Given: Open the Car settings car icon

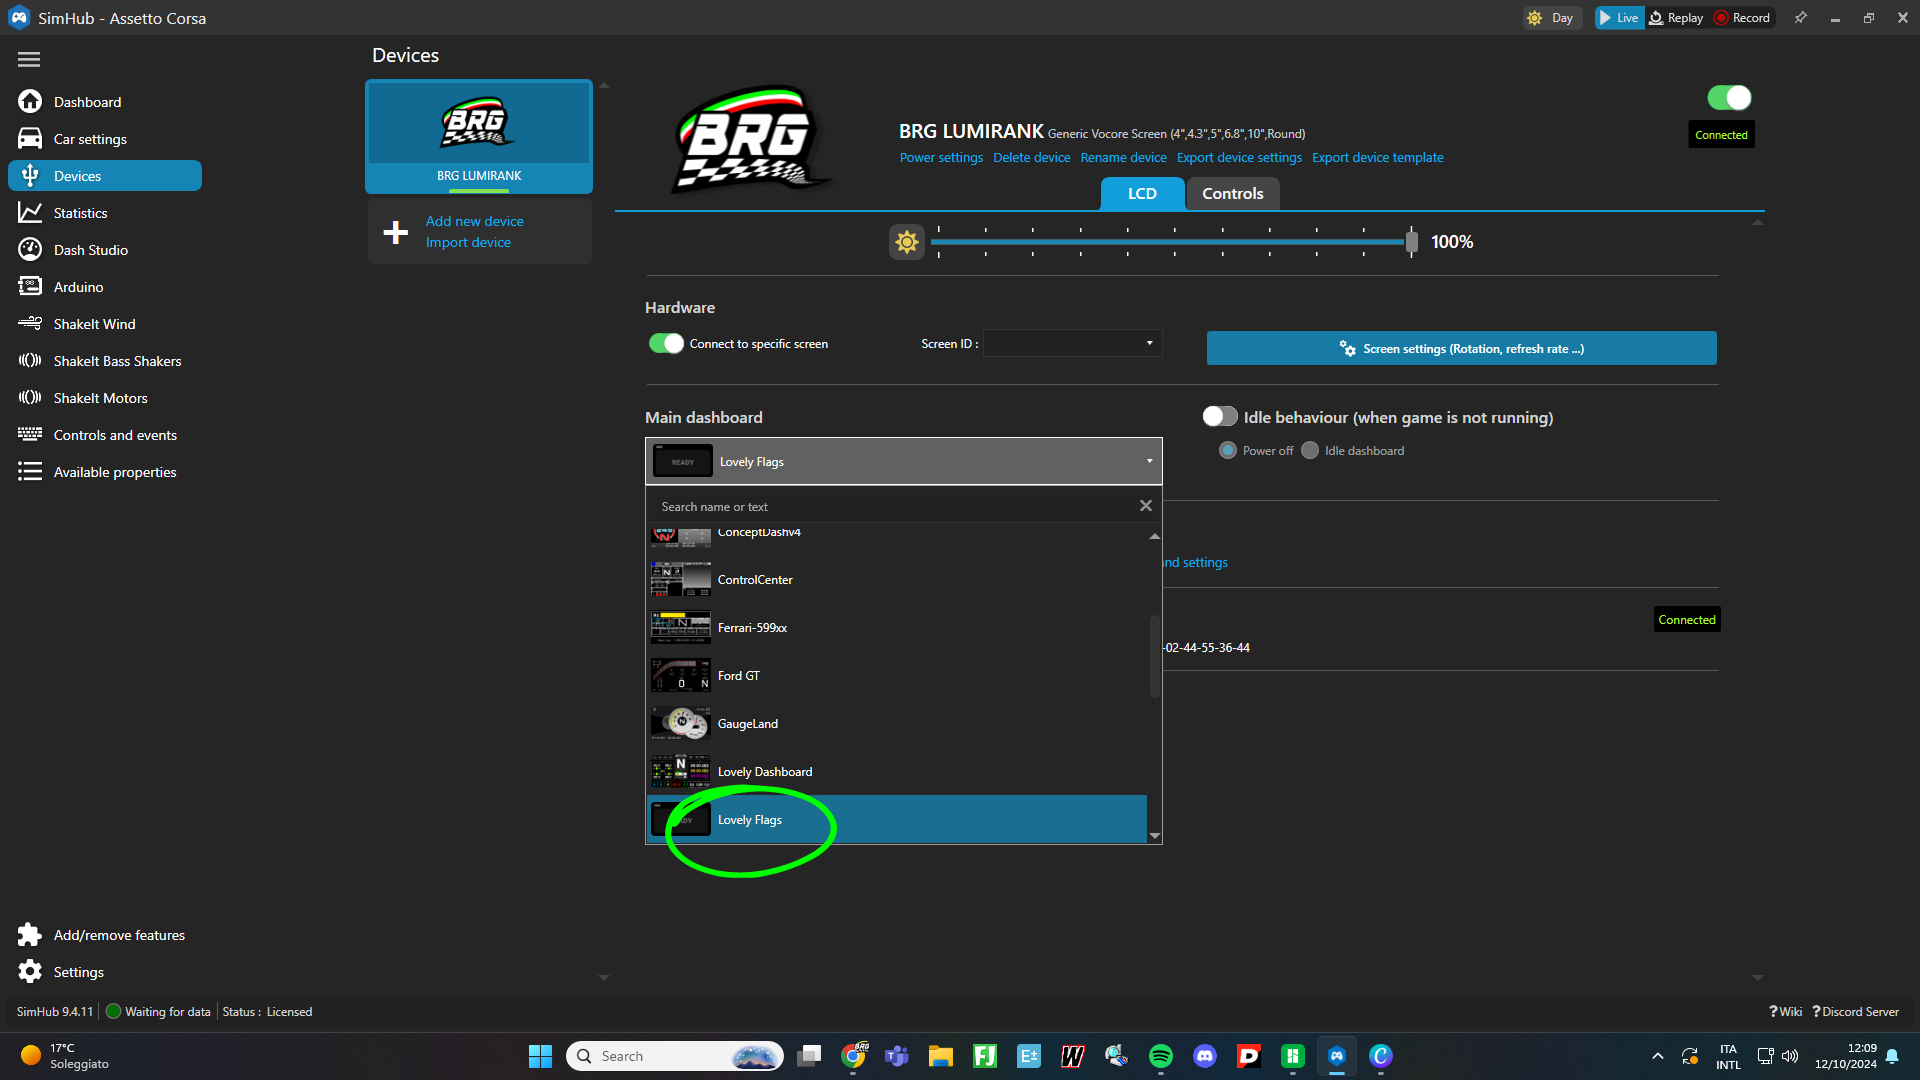Looking at the screenshot, I should tap(30, 139).
